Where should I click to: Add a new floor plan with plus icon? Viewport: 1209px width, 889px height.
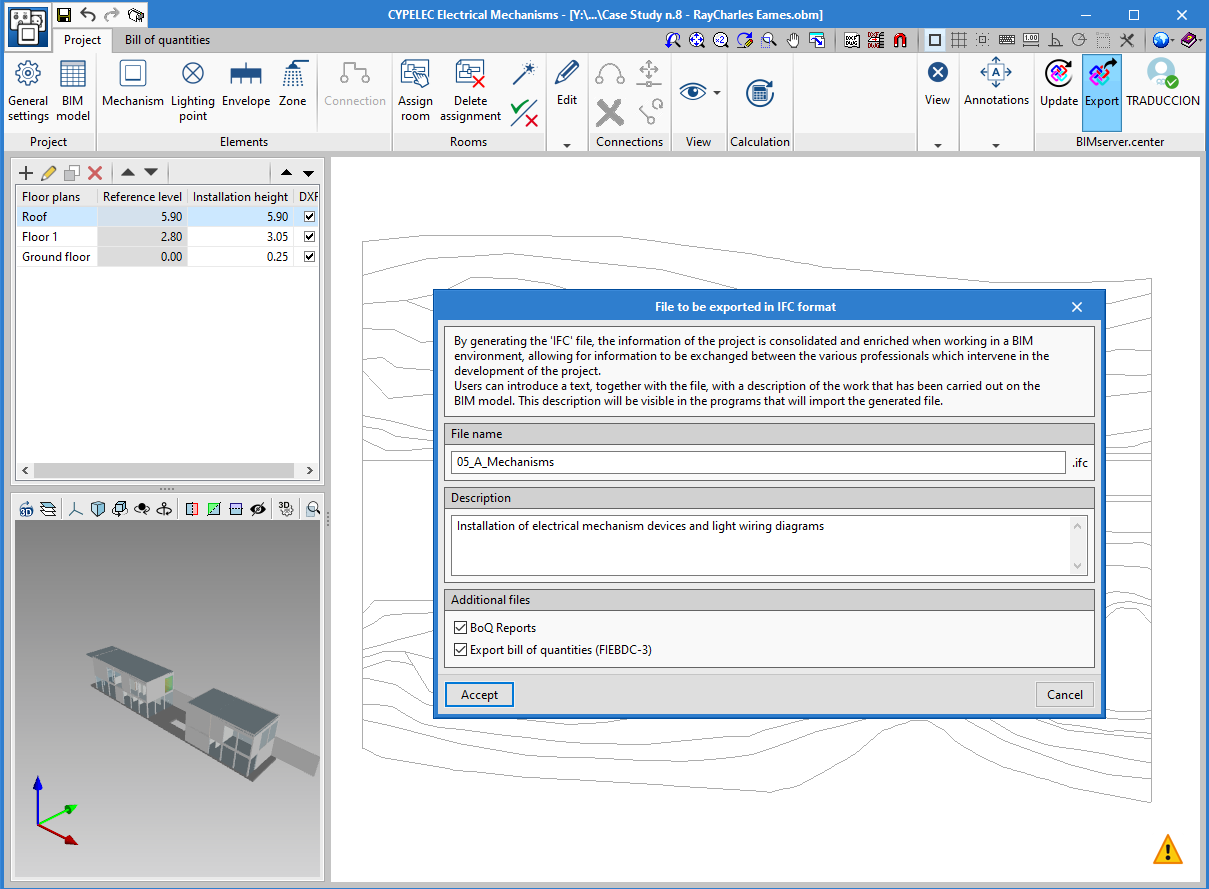pos(26,173)
